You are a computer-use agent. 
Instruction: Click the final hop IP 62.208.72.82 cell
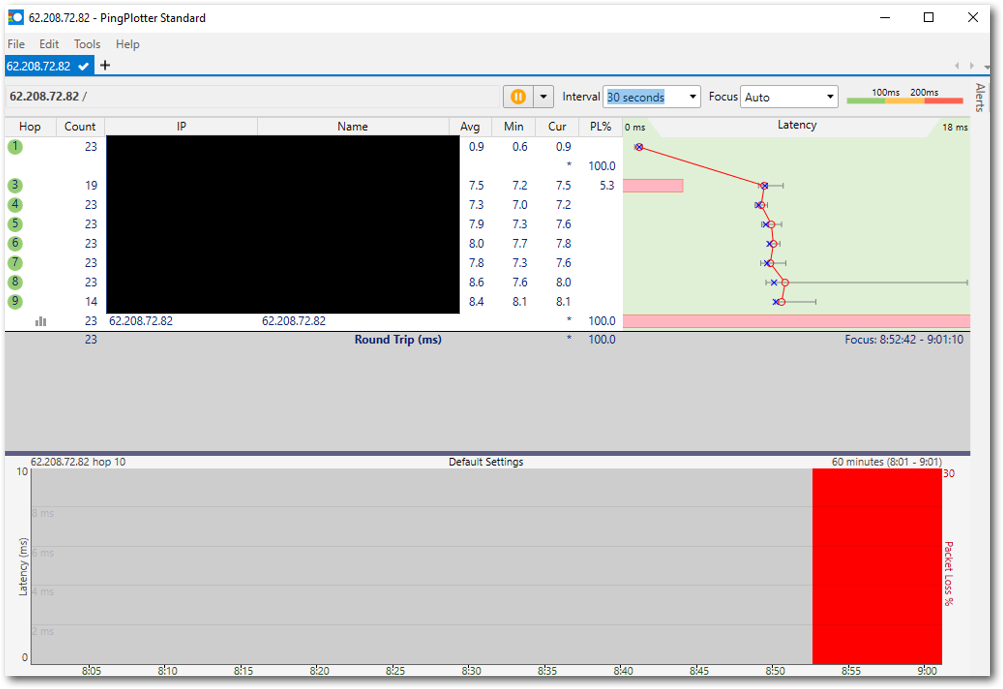coord(141,321)
